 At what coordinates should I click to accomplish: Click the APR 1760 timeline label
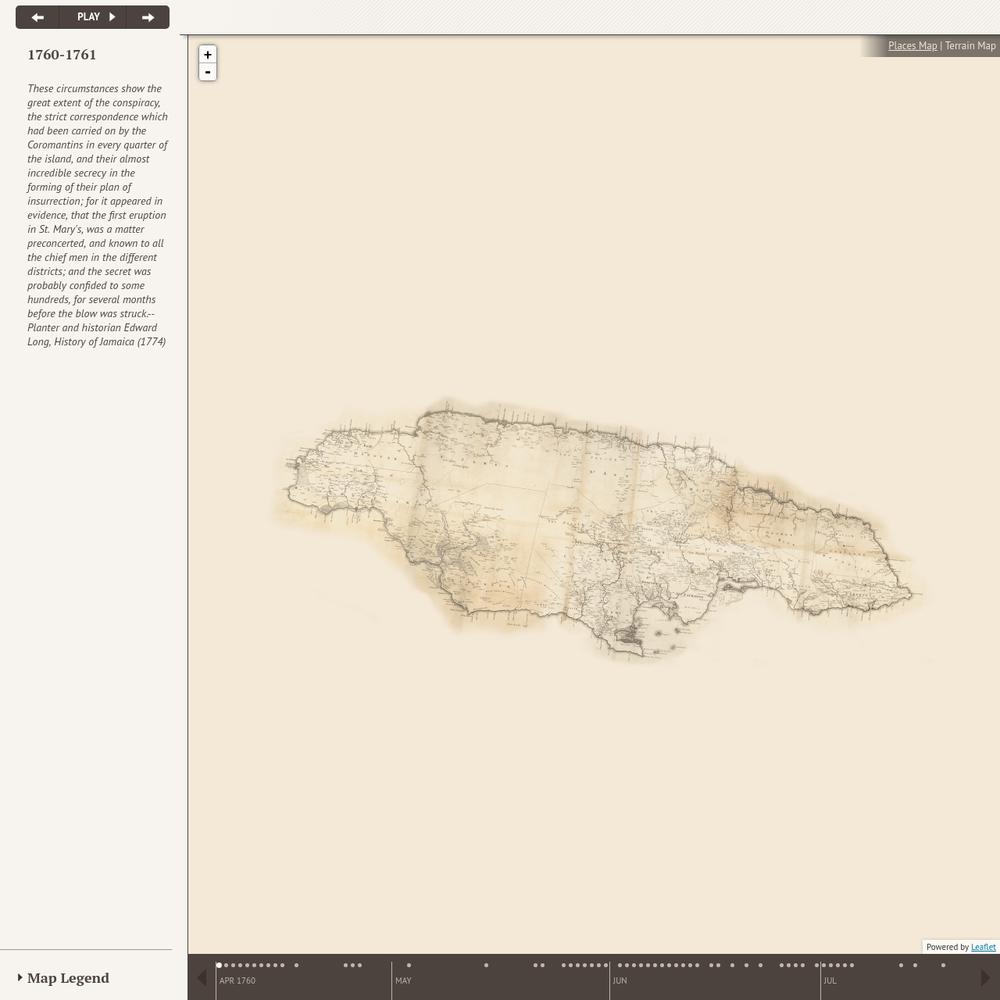(x=237, y=980)
